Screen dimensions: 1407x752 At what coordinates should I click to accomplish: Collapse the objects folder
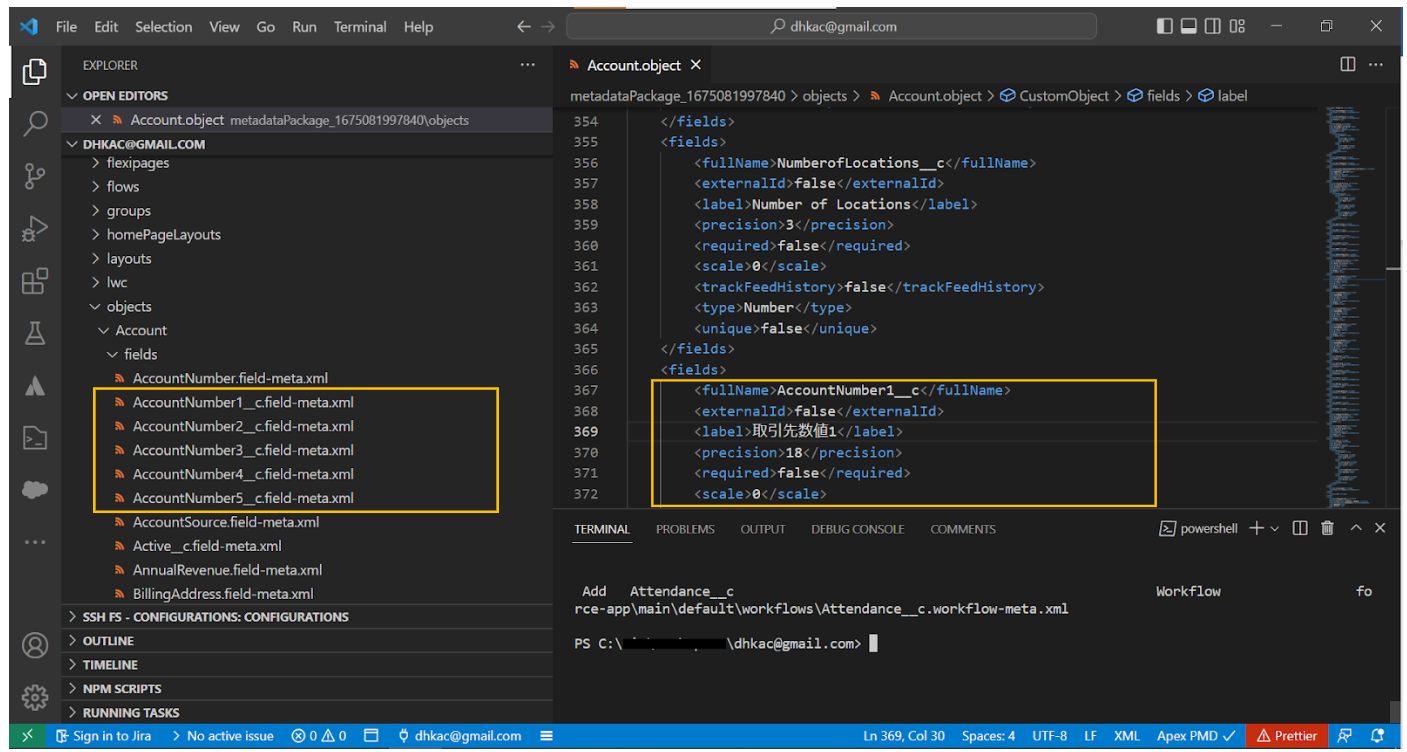(x=128, y=307)
